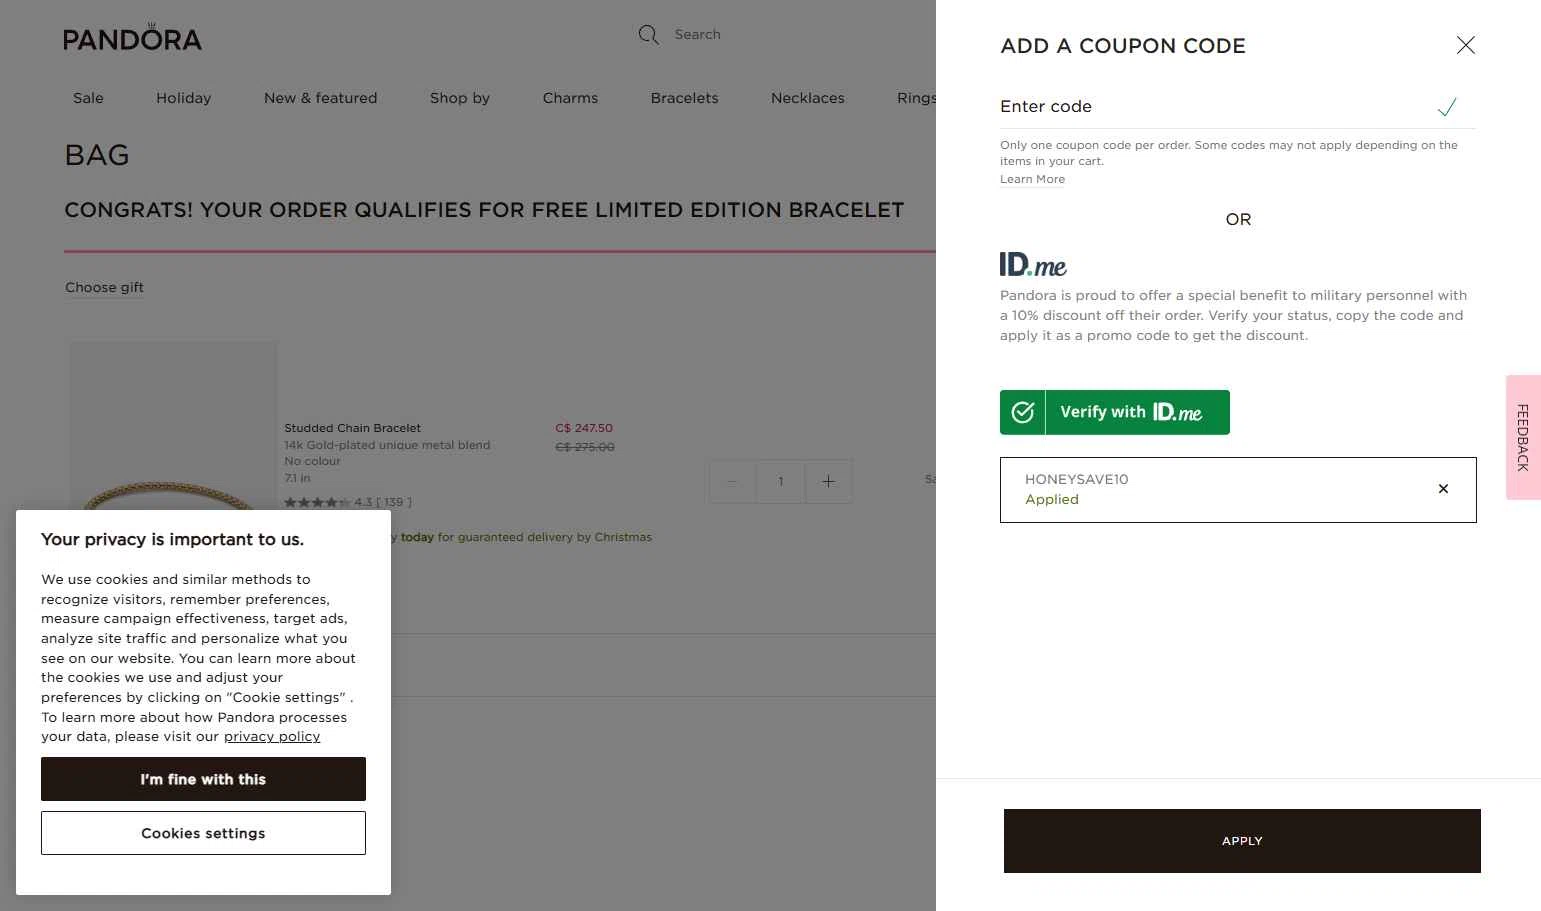The image size is (1541, 911).
Task: Click the star rating of the bracelet
Action: pyautogui.click(x=317, y=502)
